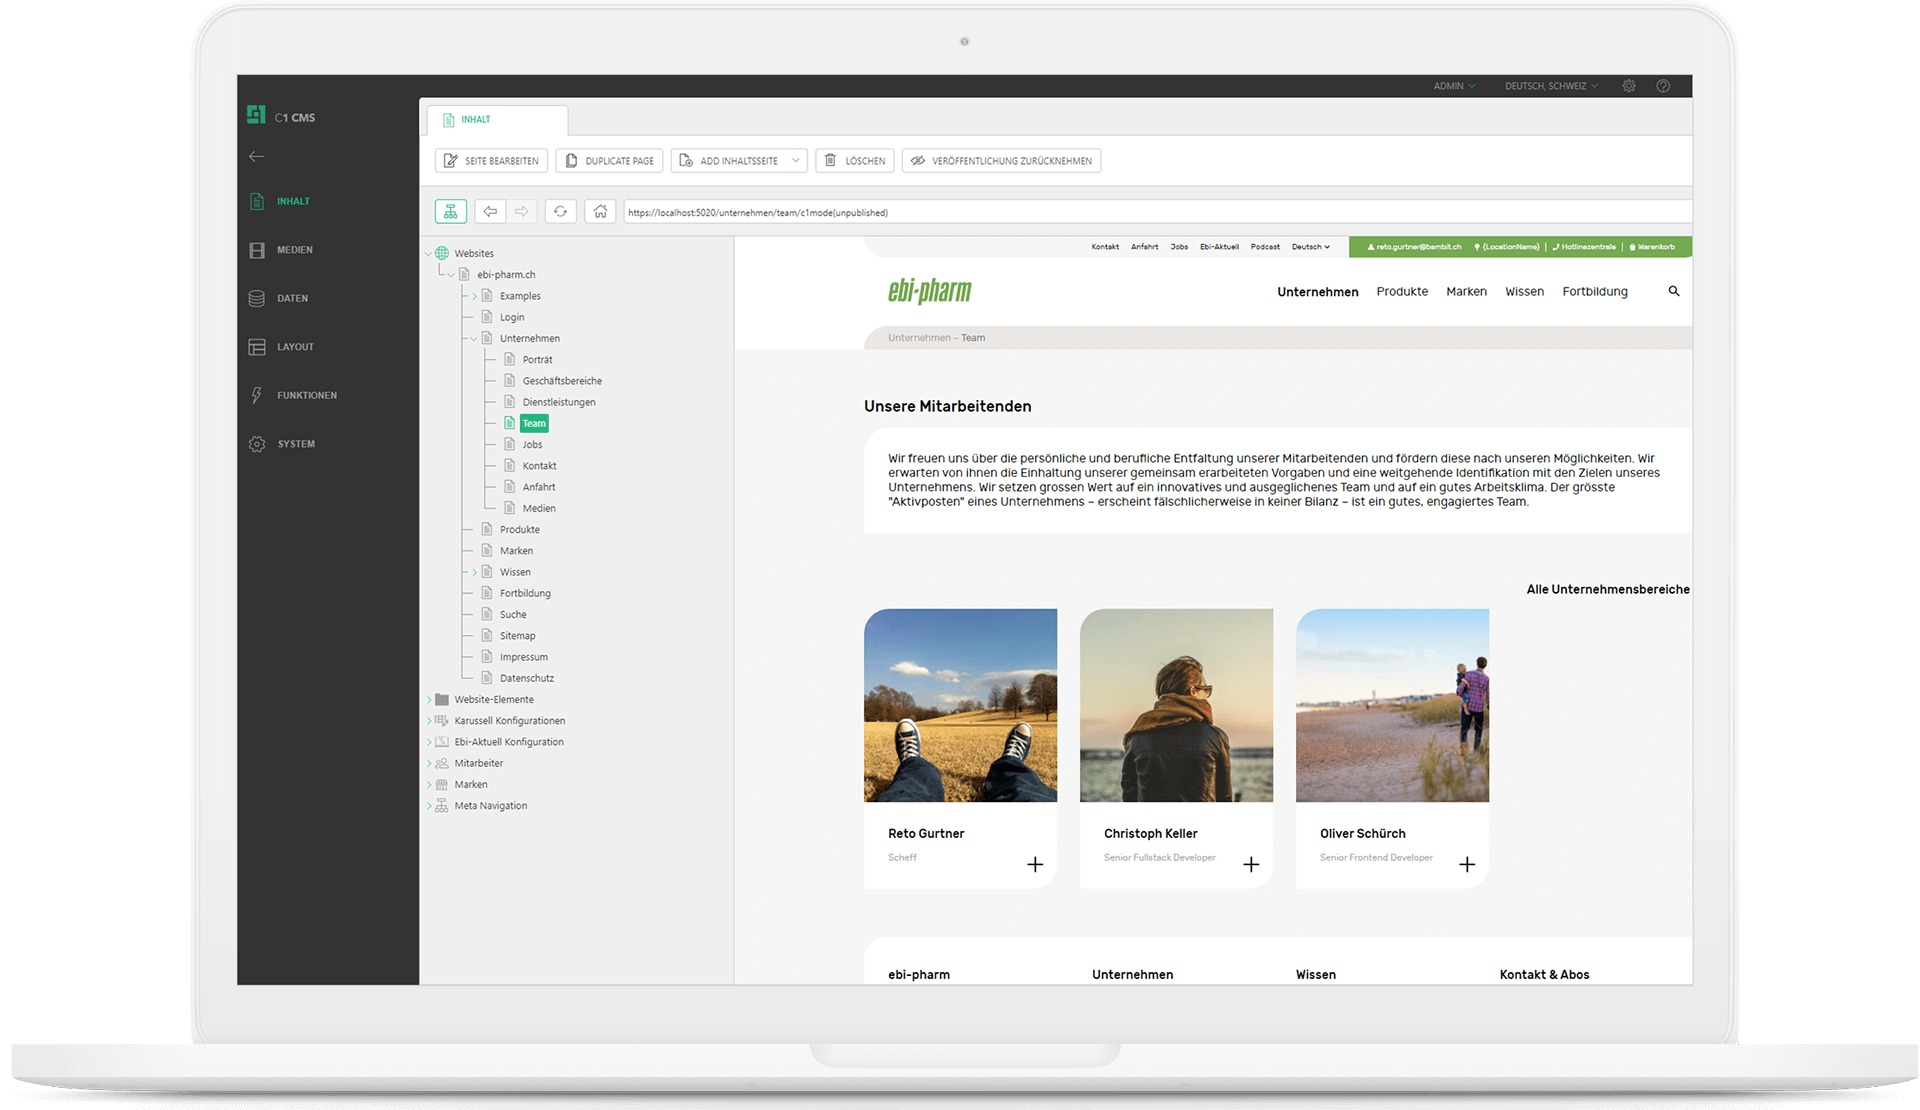Viewport: 1920px width, 1110px height.
Task: Expand Christoph Keller card plus icon
Action: point(1251,864)
